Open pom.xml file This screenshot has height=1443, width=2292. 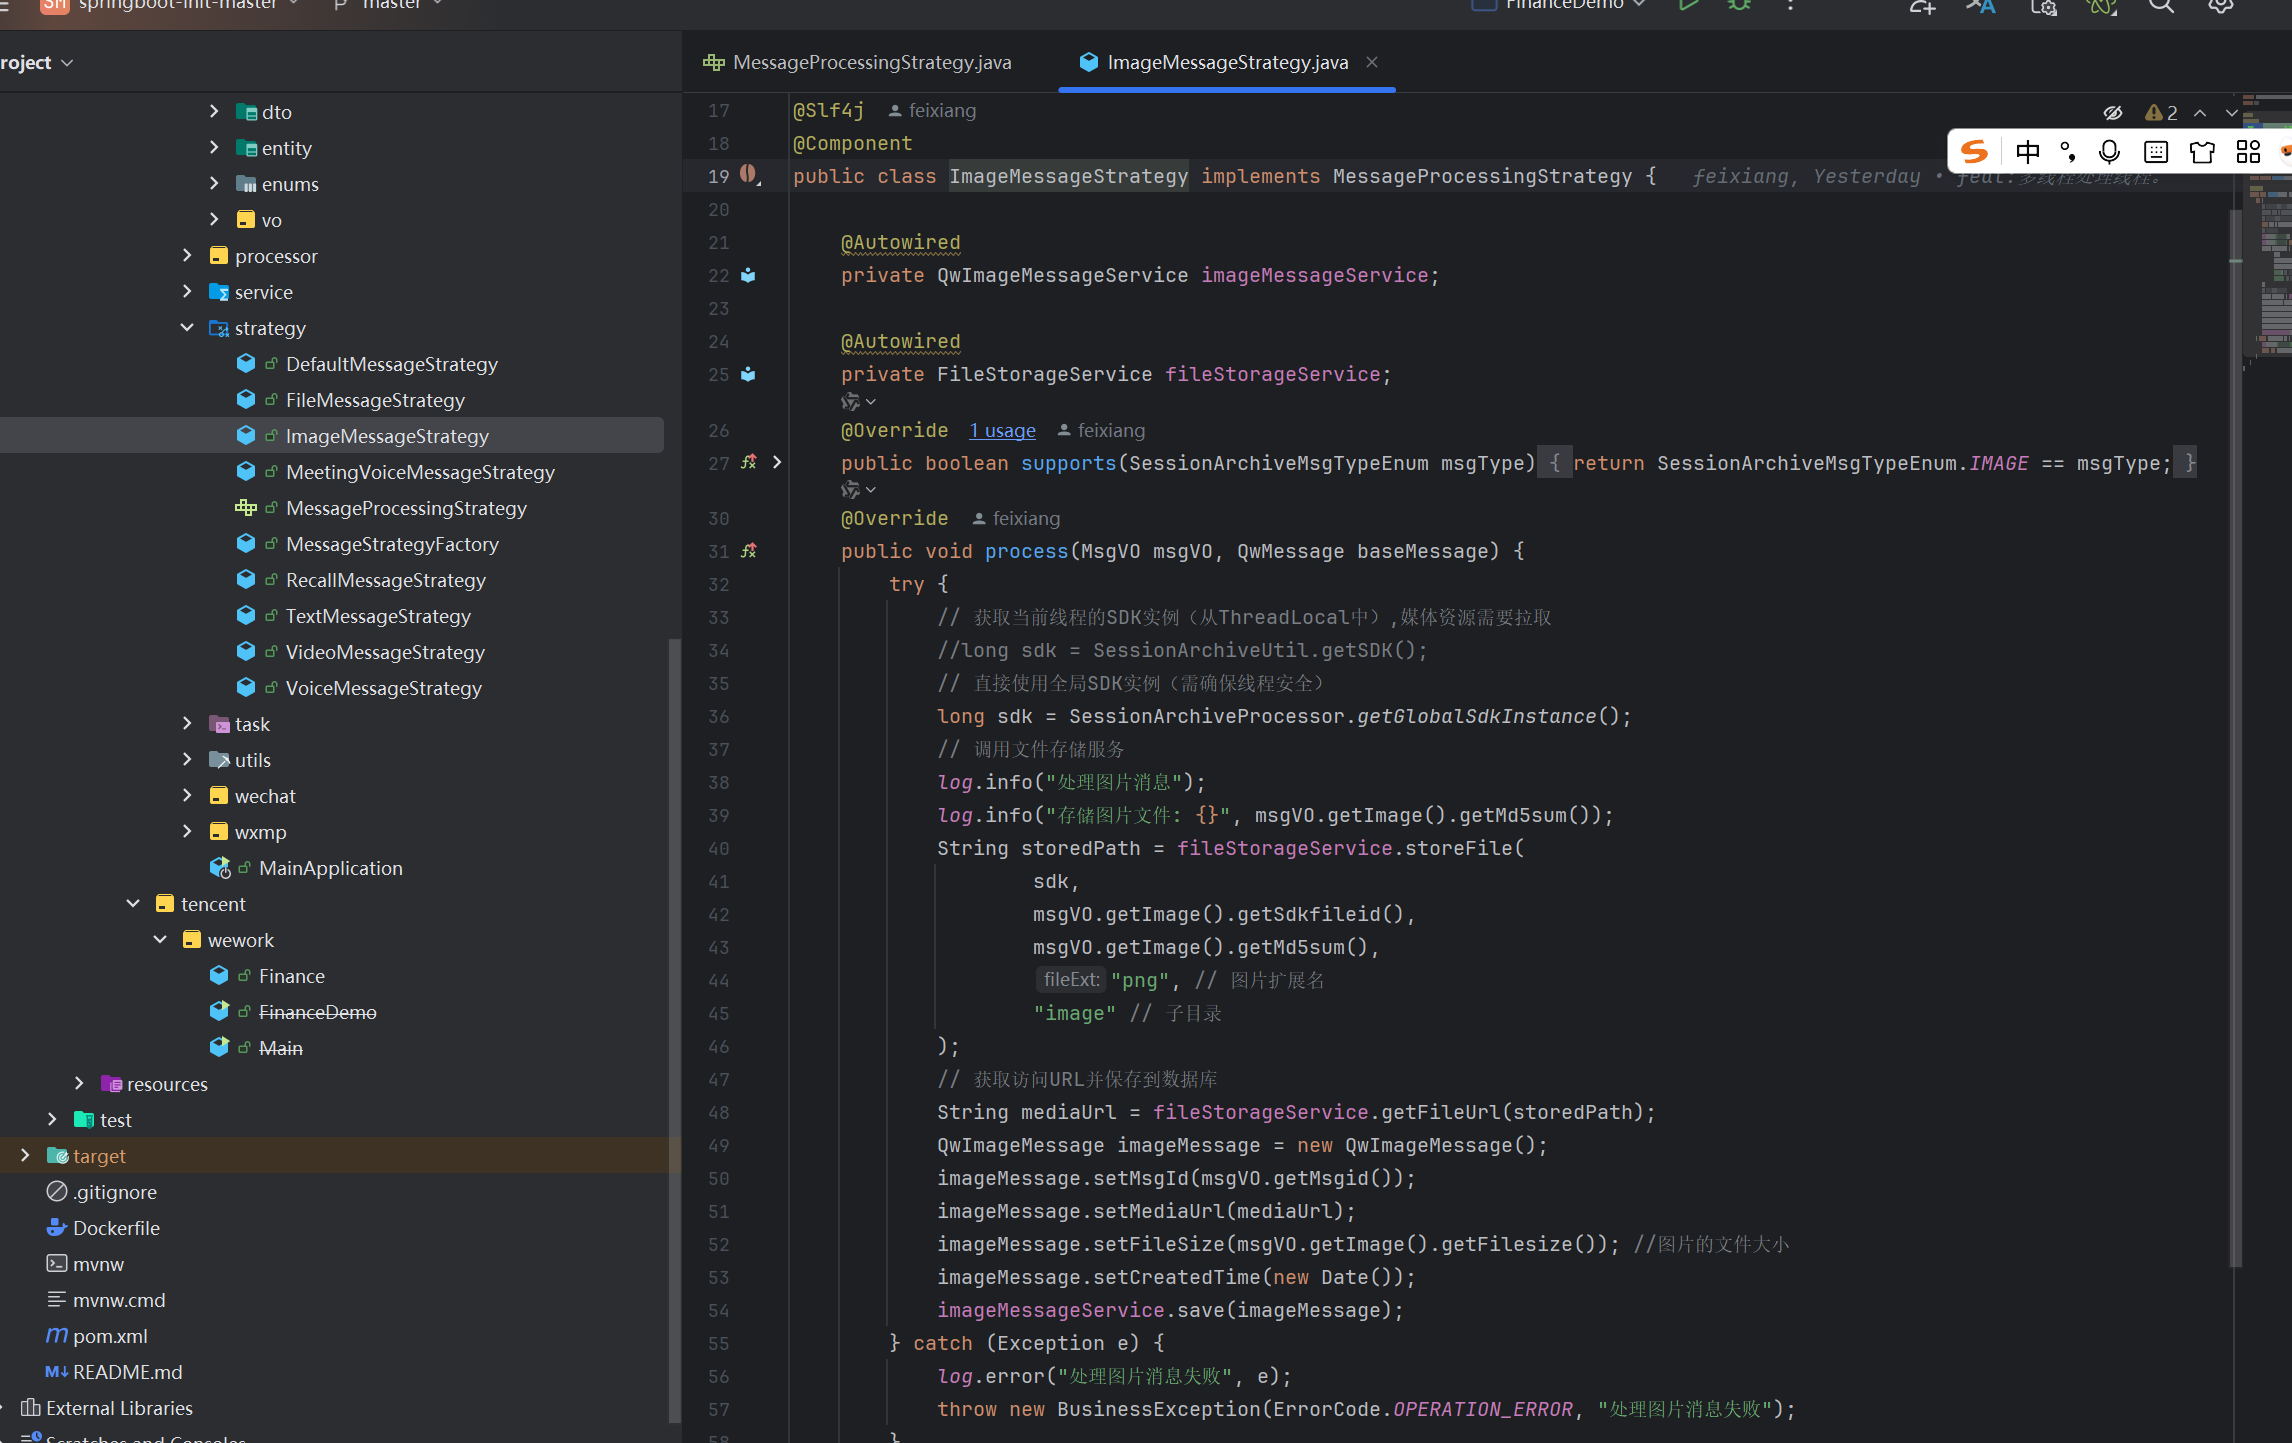pyautogui.click(x=110, y=1336)
